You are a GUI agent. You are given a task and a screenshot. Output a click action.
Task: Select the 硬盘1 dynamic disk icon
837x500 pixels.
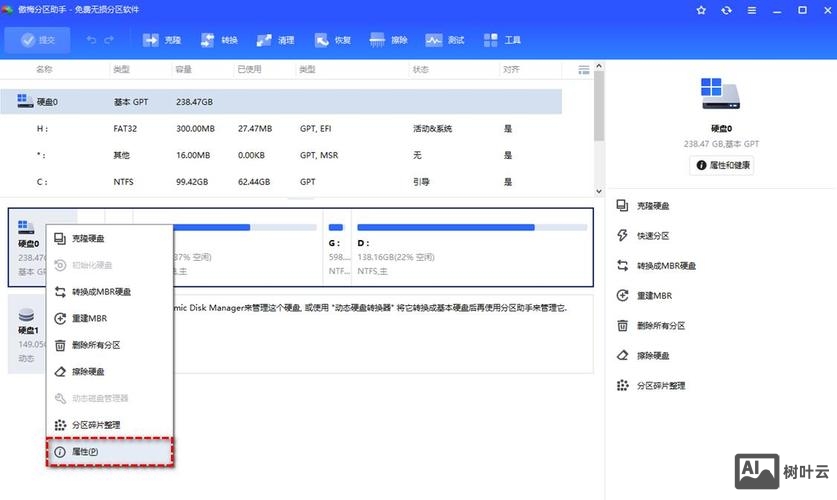[x=26, y=315]
